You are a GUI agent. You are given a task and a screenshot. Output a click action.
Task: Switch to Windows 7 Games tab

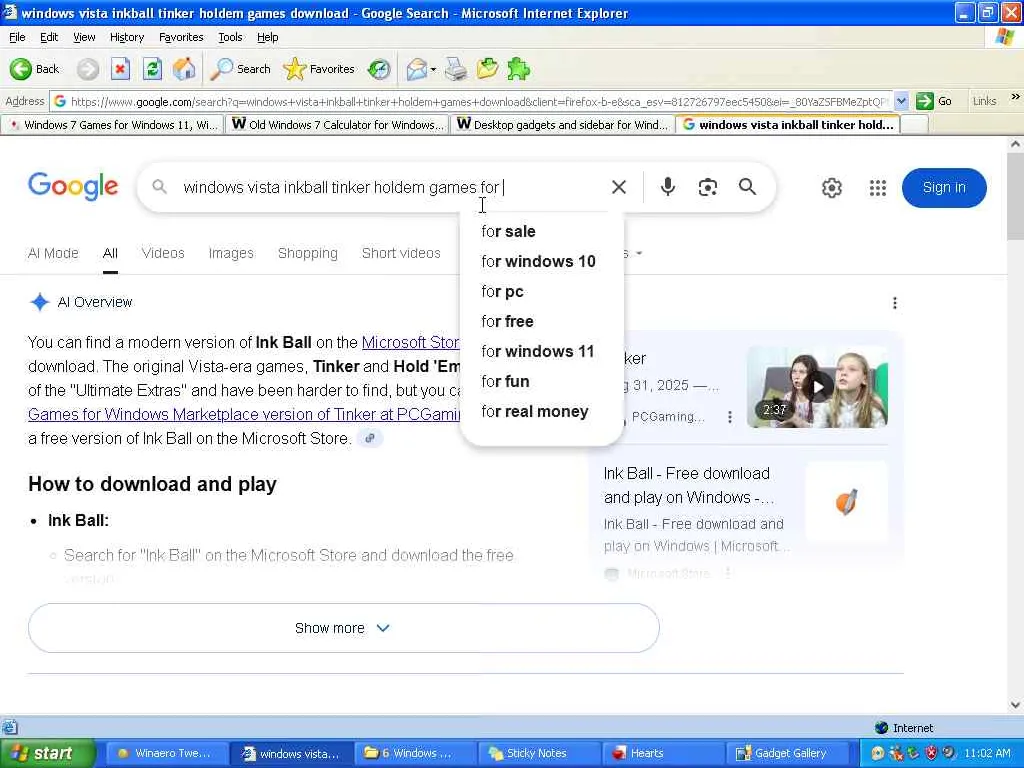(112, 124)
